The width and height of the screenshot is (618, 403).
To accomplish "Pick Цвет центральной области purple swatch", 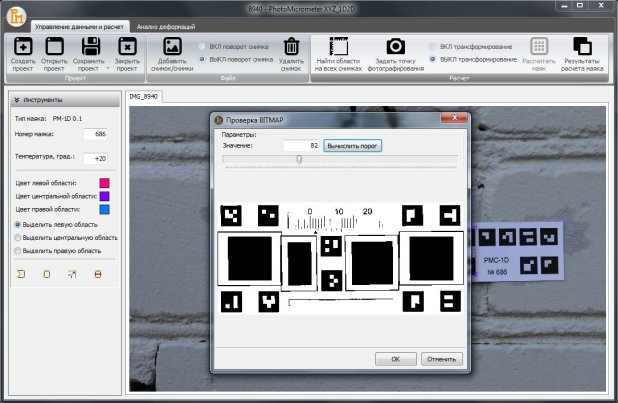I will [104, 196].
